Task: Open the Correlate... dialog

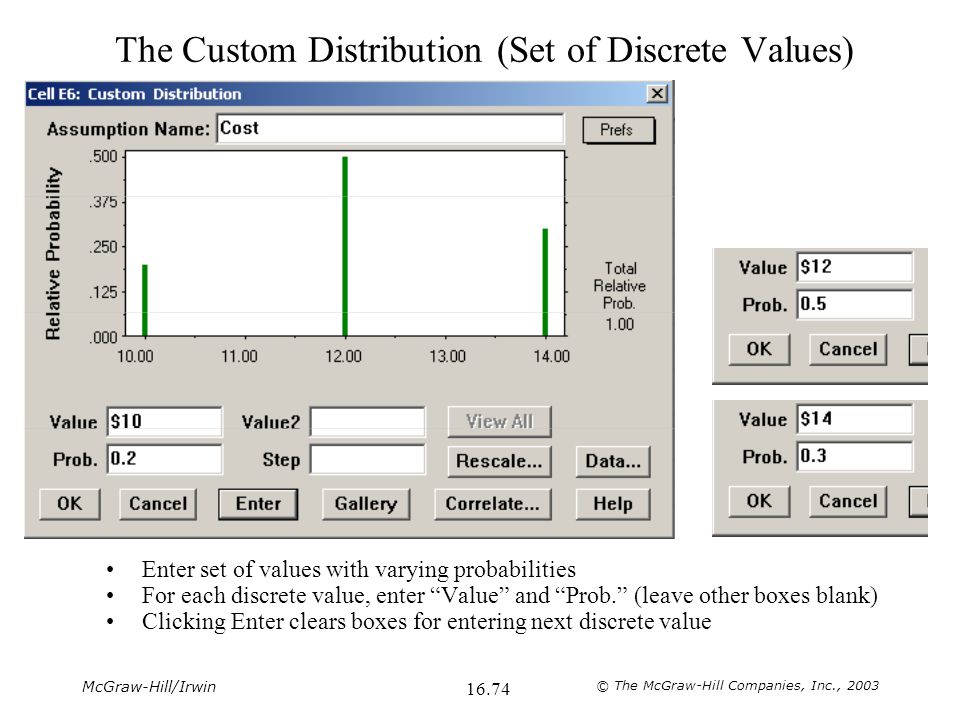Action: tap(492, 504)
